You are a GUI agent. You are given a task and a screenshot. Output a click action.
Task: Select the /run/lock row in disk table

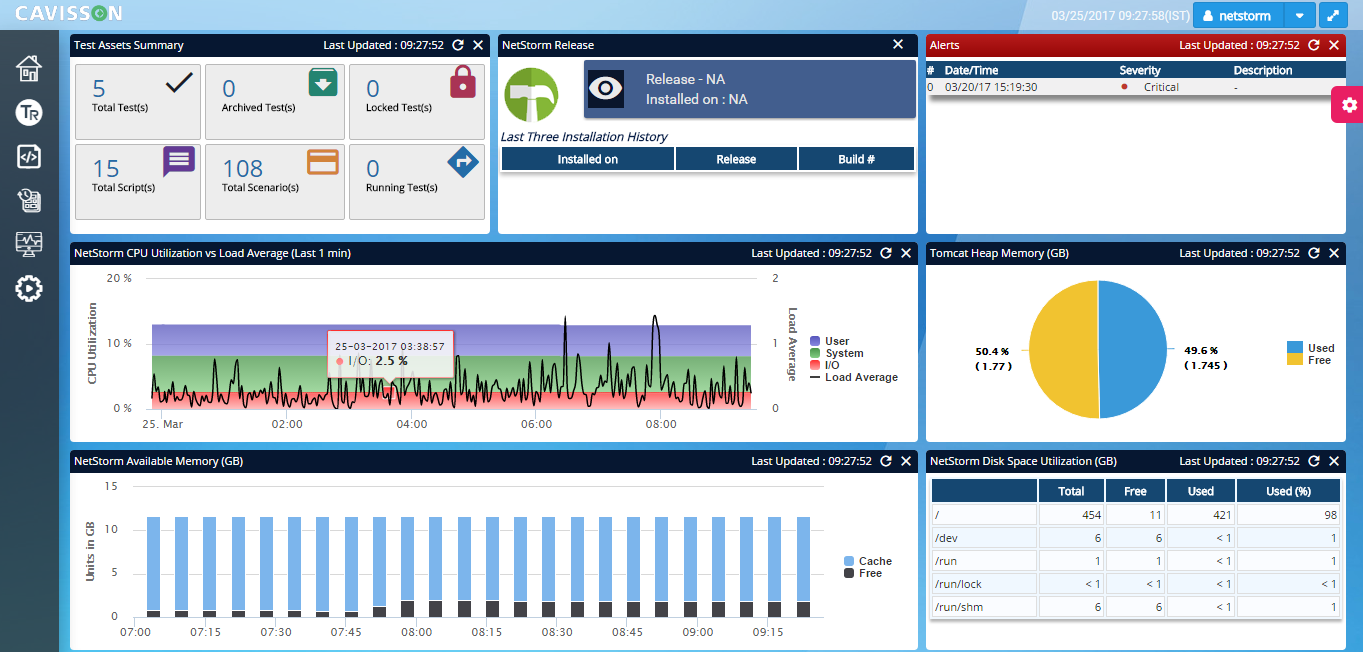[1136, 584]
